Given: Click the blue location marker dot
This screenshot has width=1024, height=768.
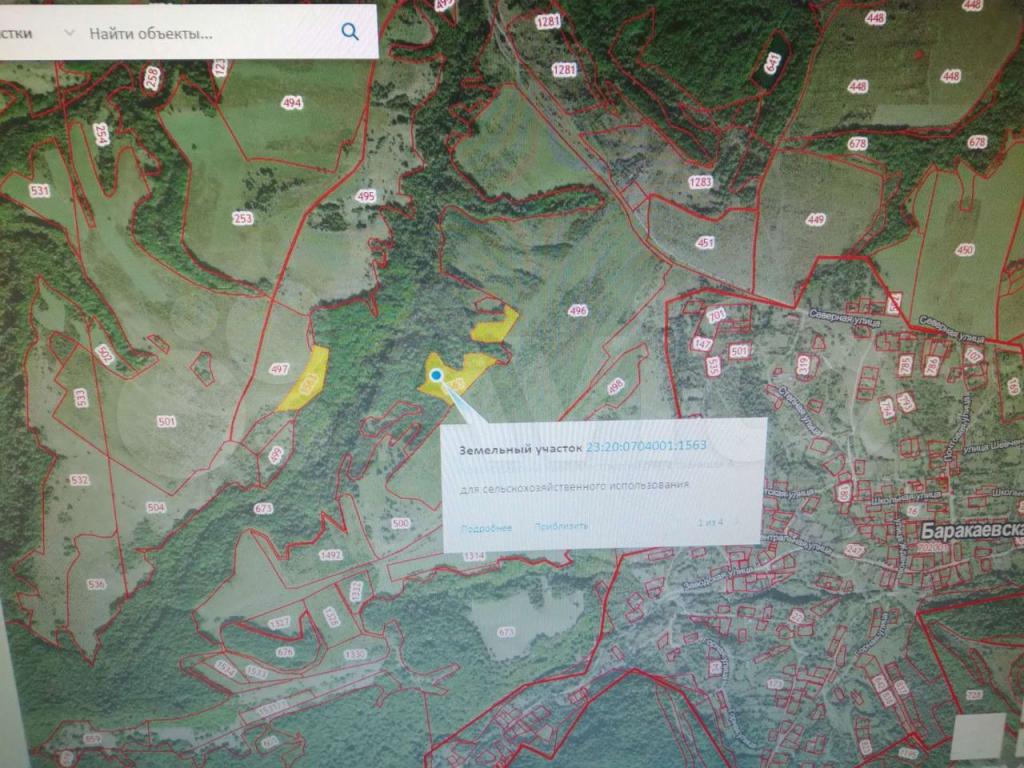Looking at the screenshot, I should coord(436,376).
